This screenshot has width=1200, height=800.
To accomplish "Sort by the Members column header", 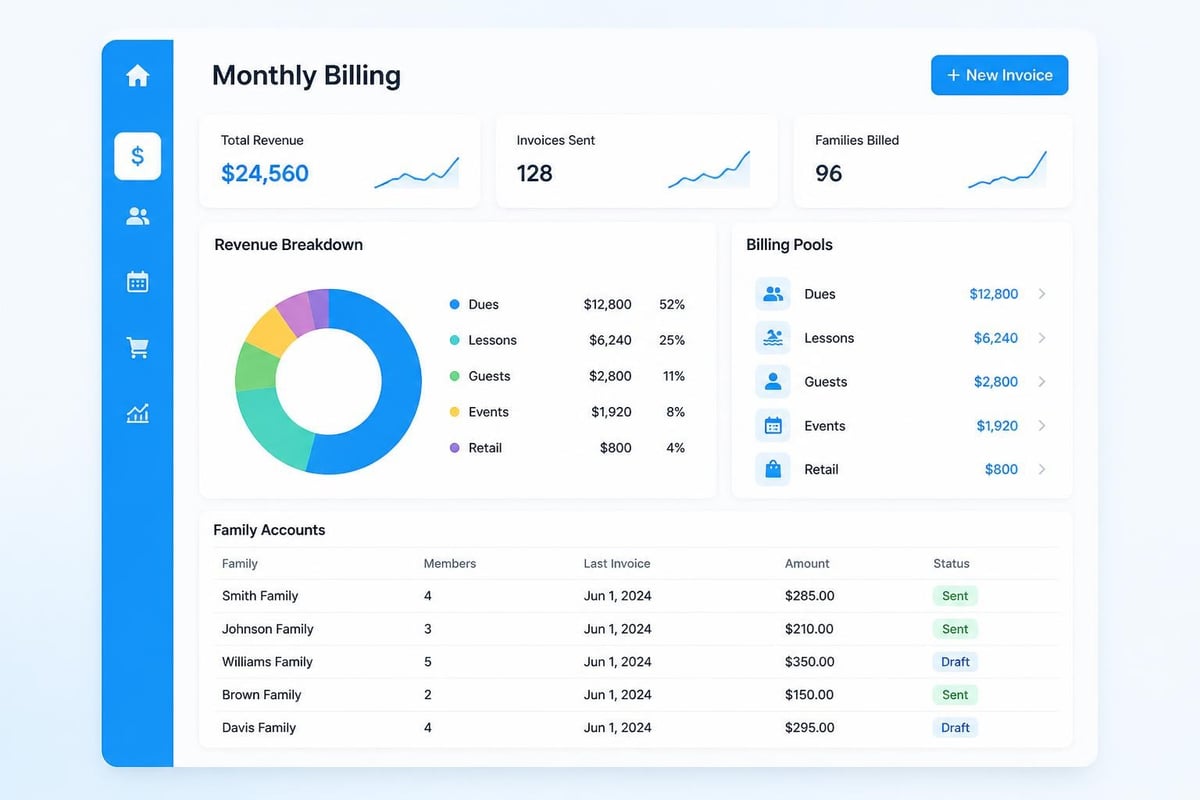I will [450, 564].
